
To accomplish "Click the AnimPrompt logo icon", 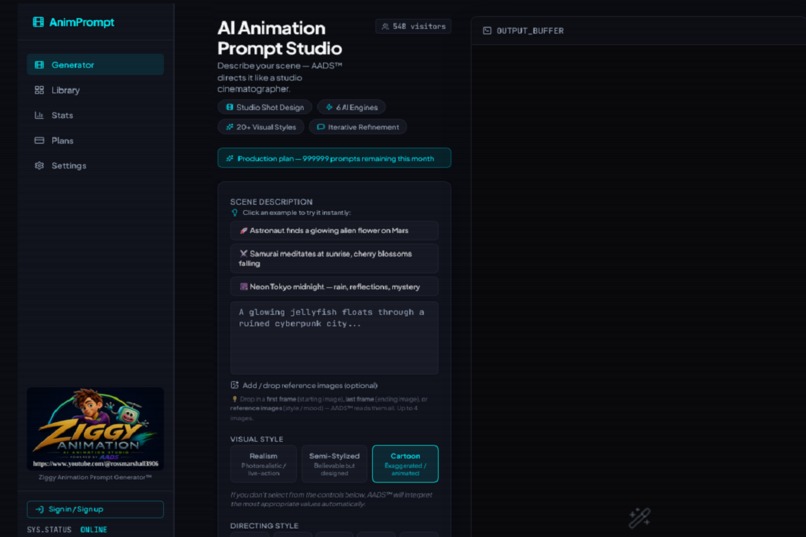I will (x=38, y=22).
